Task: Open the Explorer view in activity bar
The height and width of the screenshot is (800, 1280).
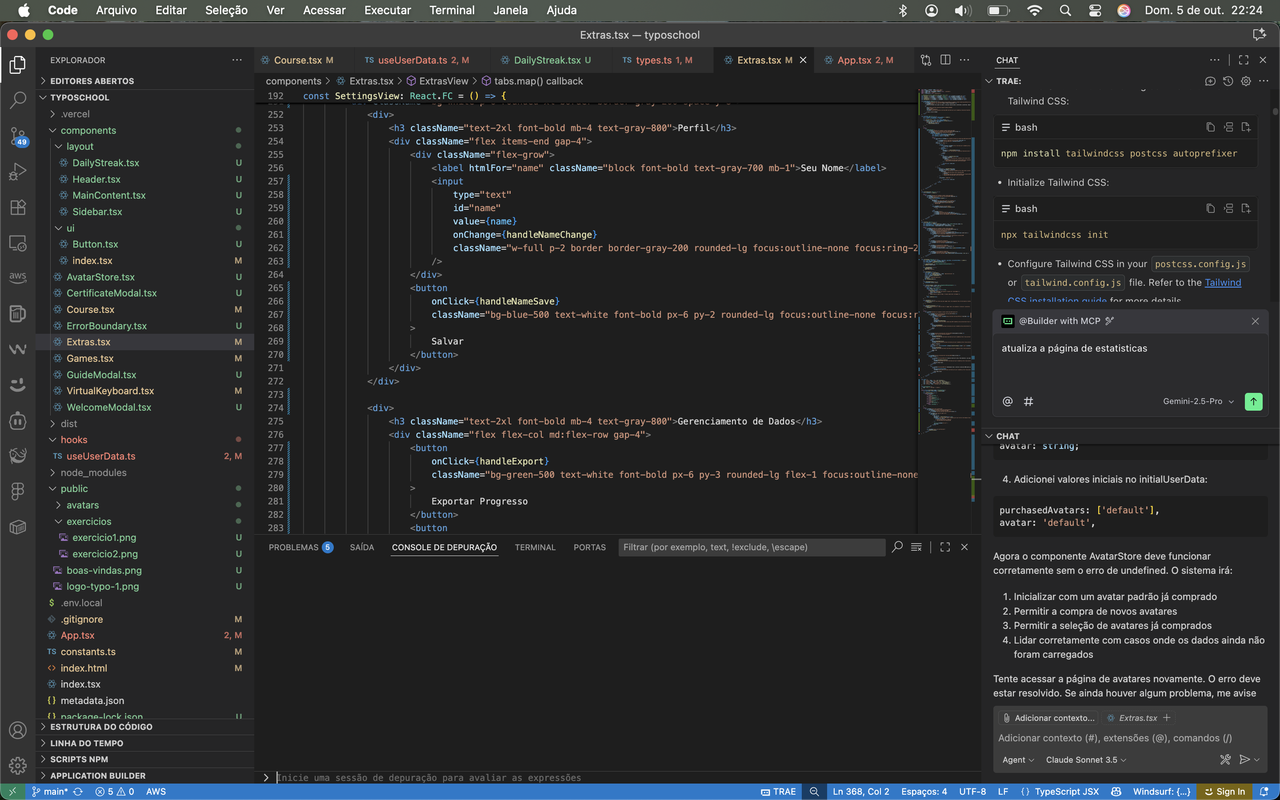Action: (17, 66)
